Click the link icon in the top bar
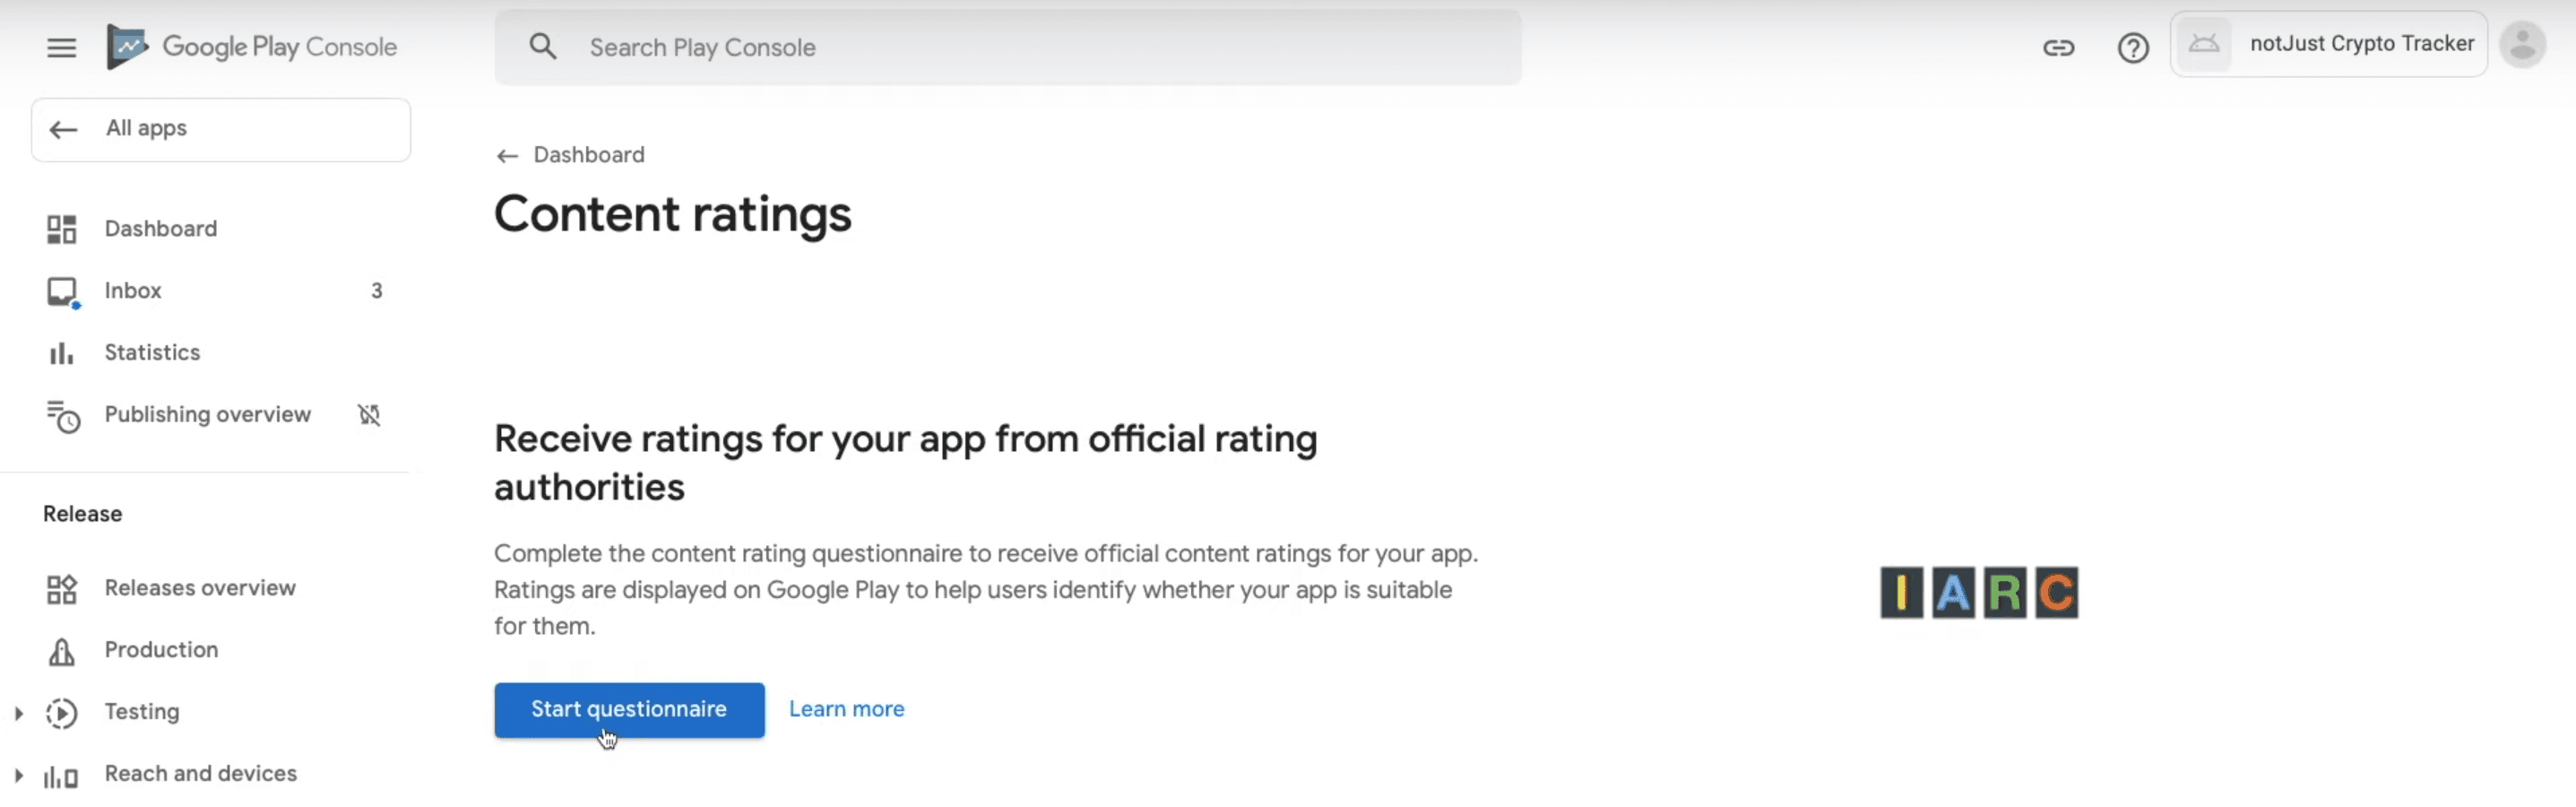The image size is (2576, 807). click(x=2059, y=47)
